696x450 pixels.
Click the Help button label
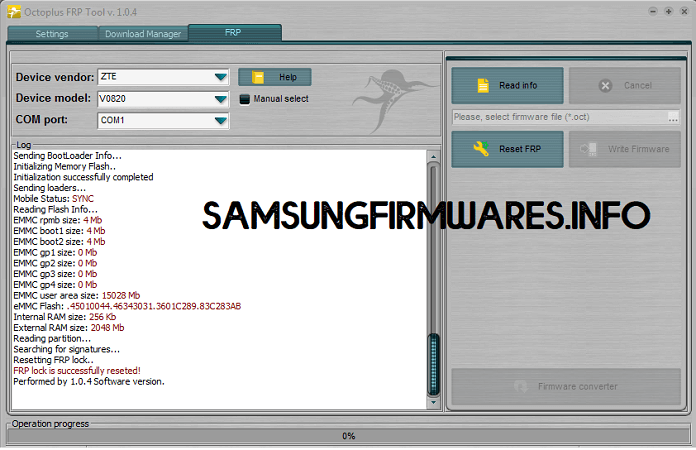288,77
